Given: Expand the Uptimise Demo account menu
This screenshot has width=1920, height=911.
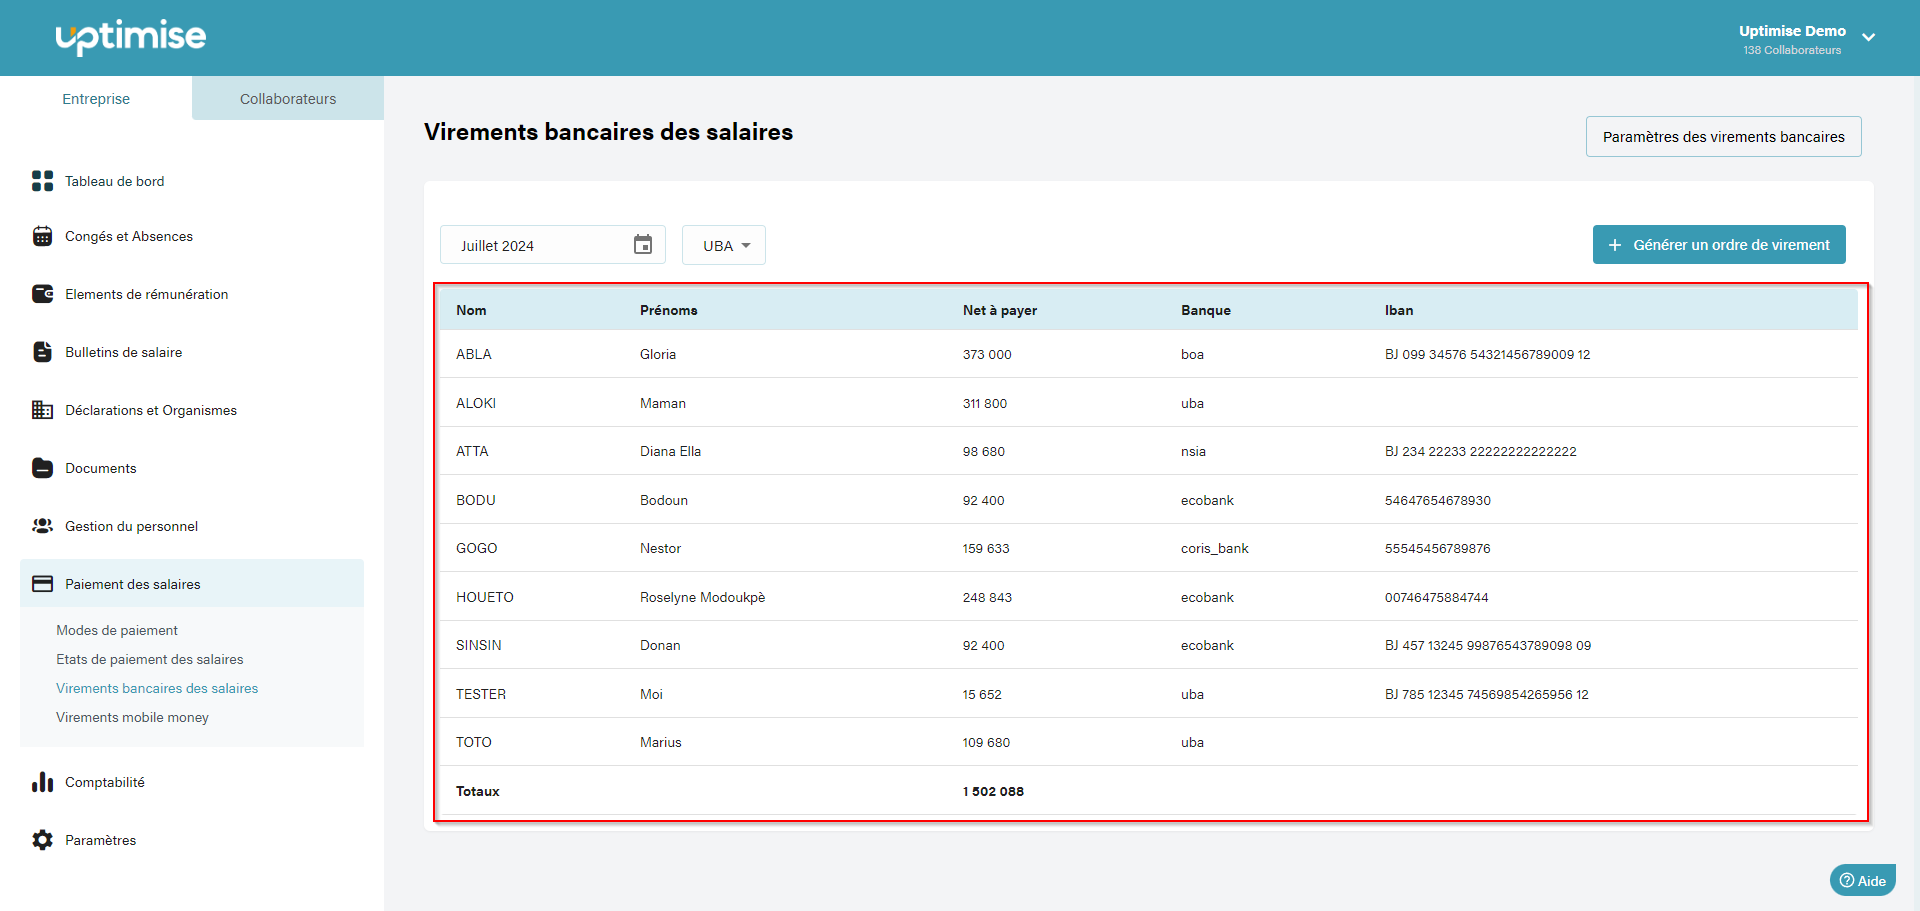Looking at the screenshot, I should click(1867, 38).
